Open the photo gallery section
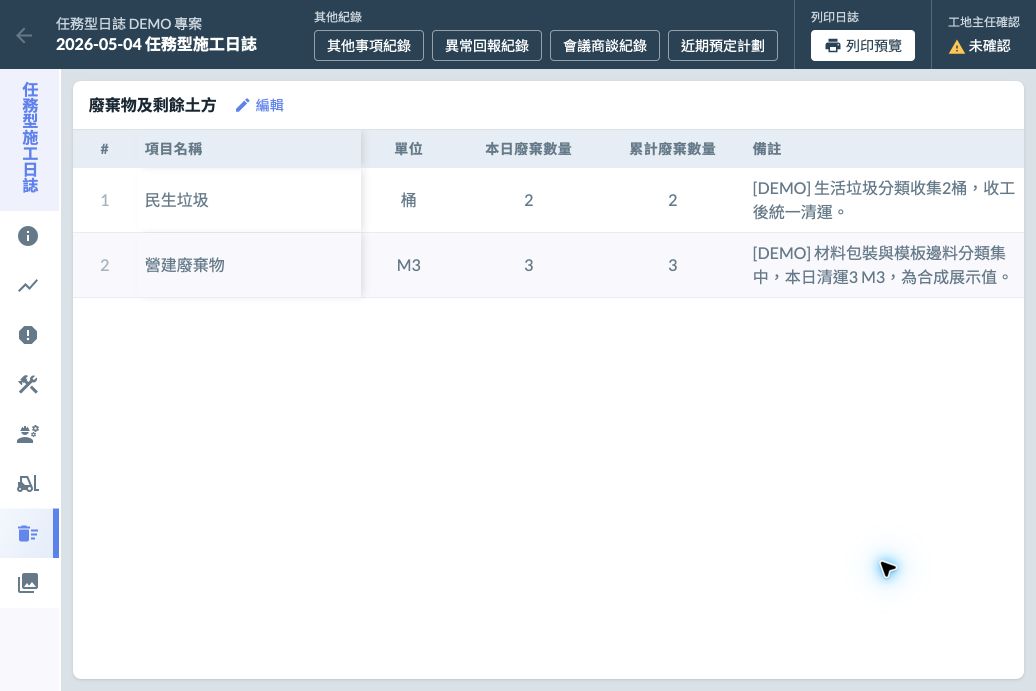Viewport: 1036px width, 691px height. [x=28, y=583]
